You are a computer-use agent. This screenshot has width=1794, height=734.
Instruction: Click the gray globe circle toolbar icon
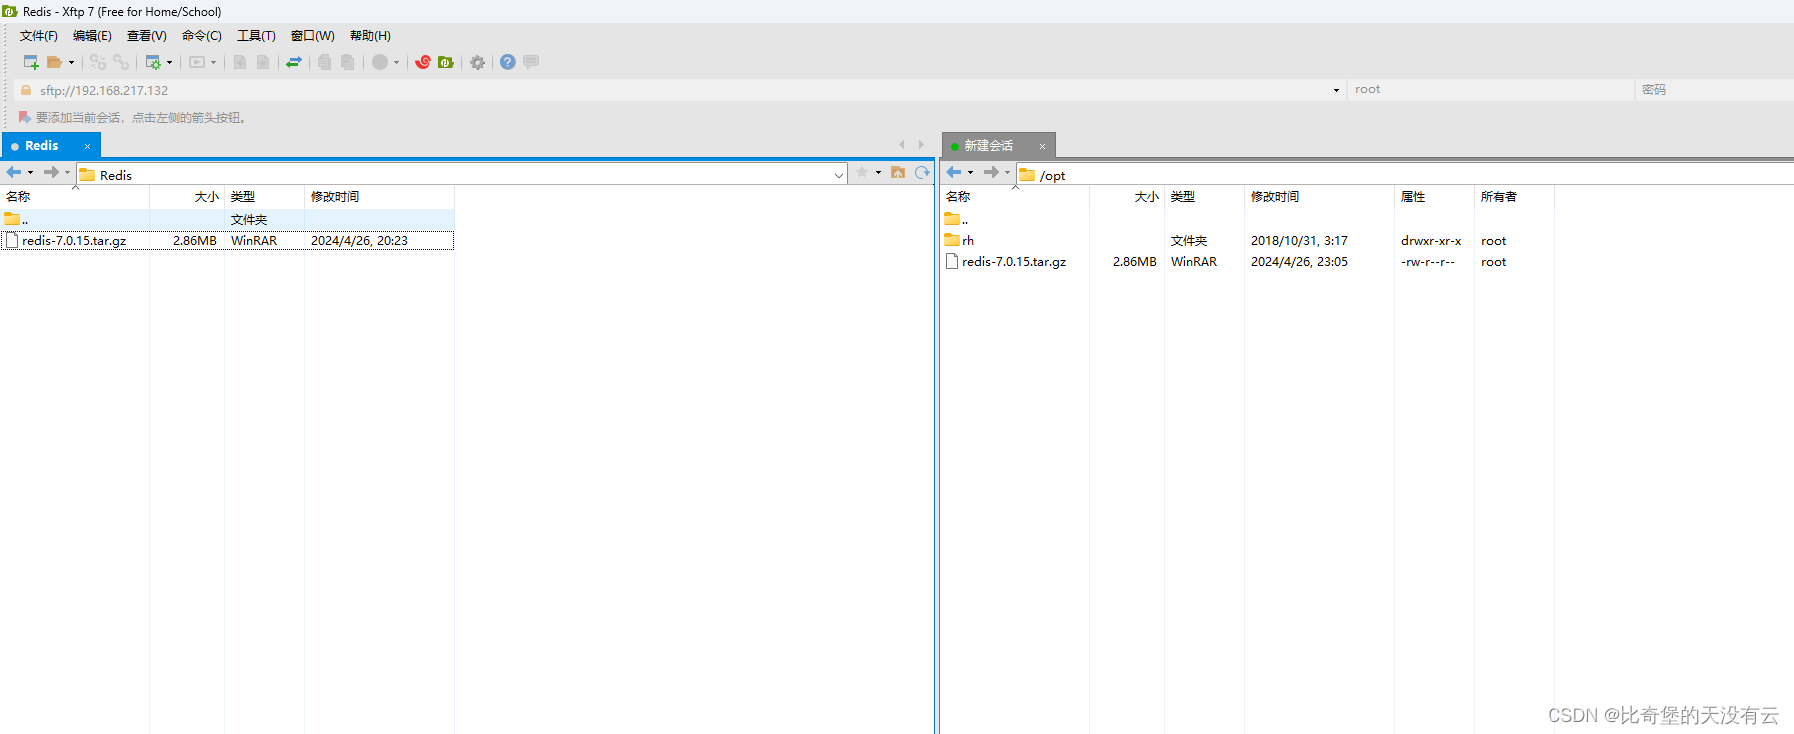coord(380,62)
